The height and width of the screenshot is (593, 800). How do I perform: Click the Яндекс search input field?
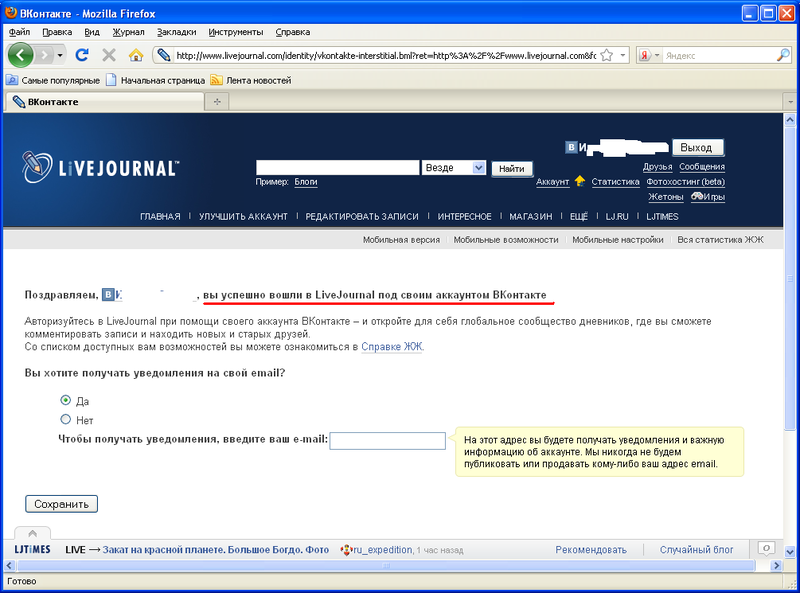tap(718, 55)
